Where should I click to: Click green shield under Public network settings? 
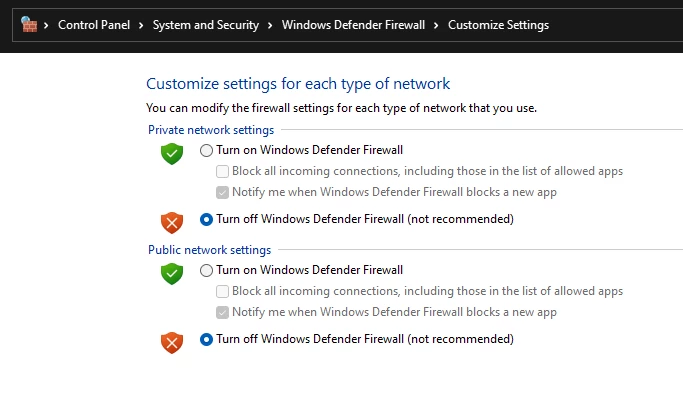pyautogui.click(x=172, y=274)
